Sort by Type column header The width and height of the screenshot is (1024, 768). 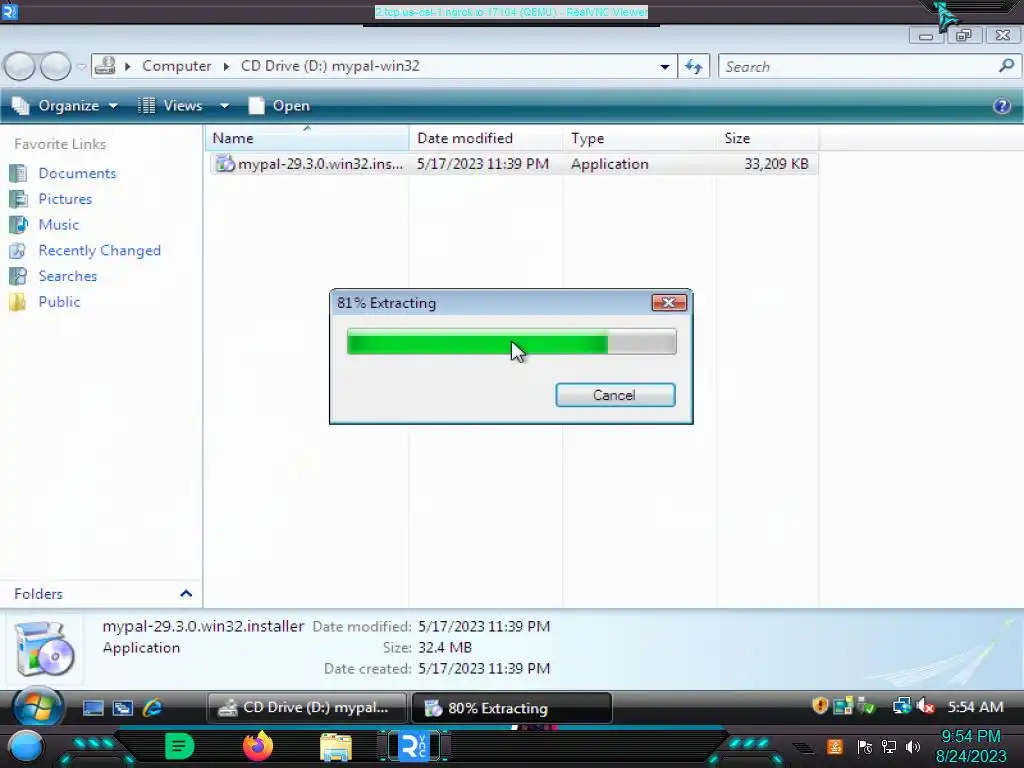tap(639, 138)
